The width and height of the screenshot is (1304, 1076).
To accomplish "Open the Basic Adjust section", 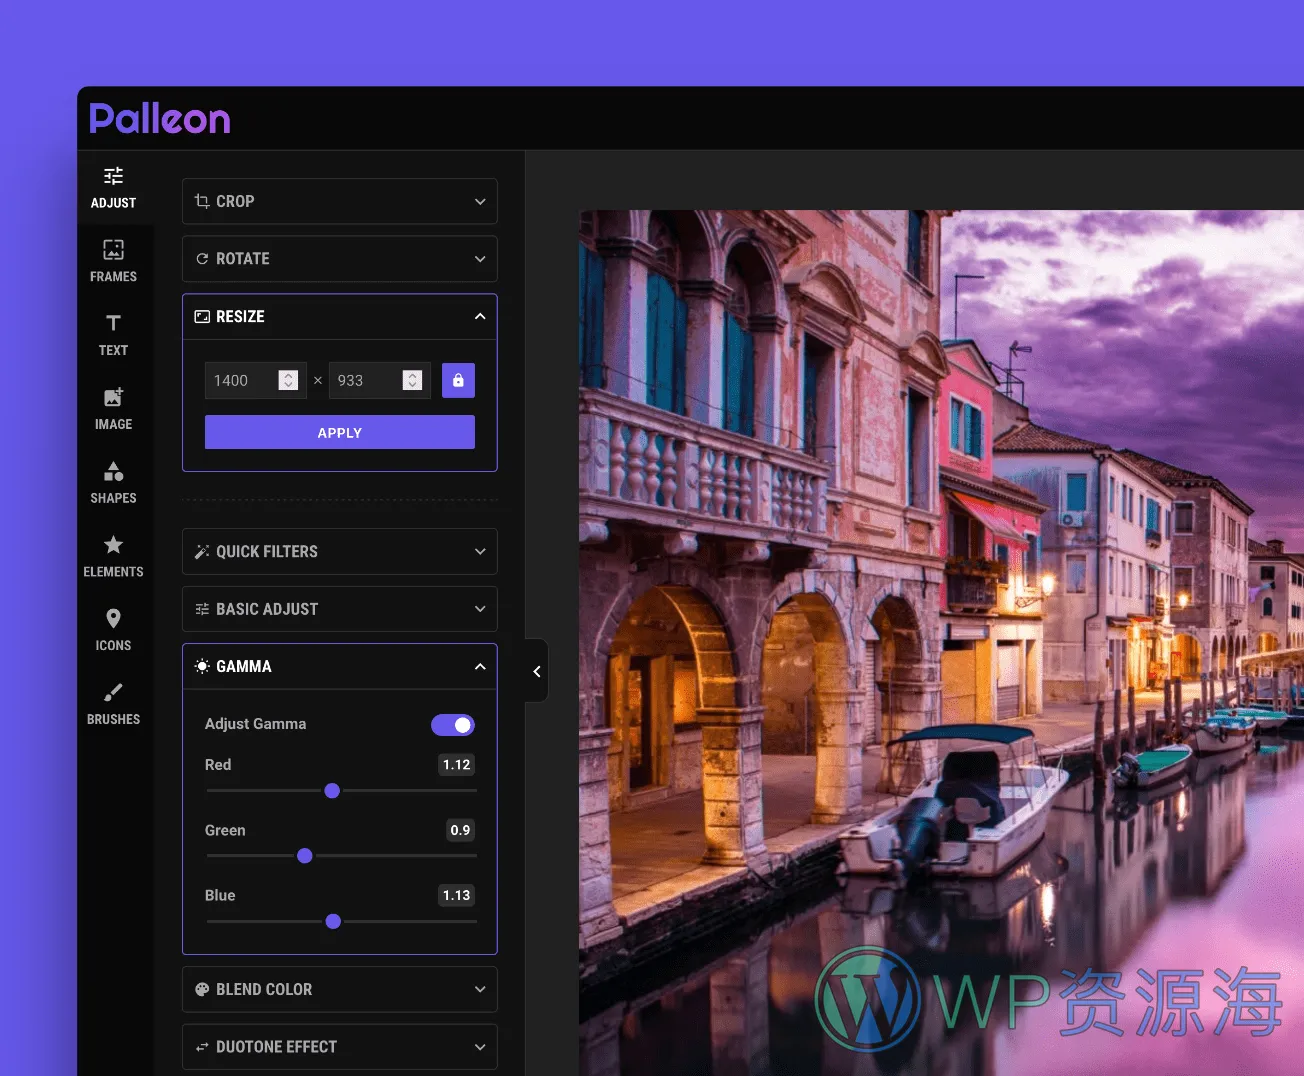I will pyautogui.click(x=339, y=609).
